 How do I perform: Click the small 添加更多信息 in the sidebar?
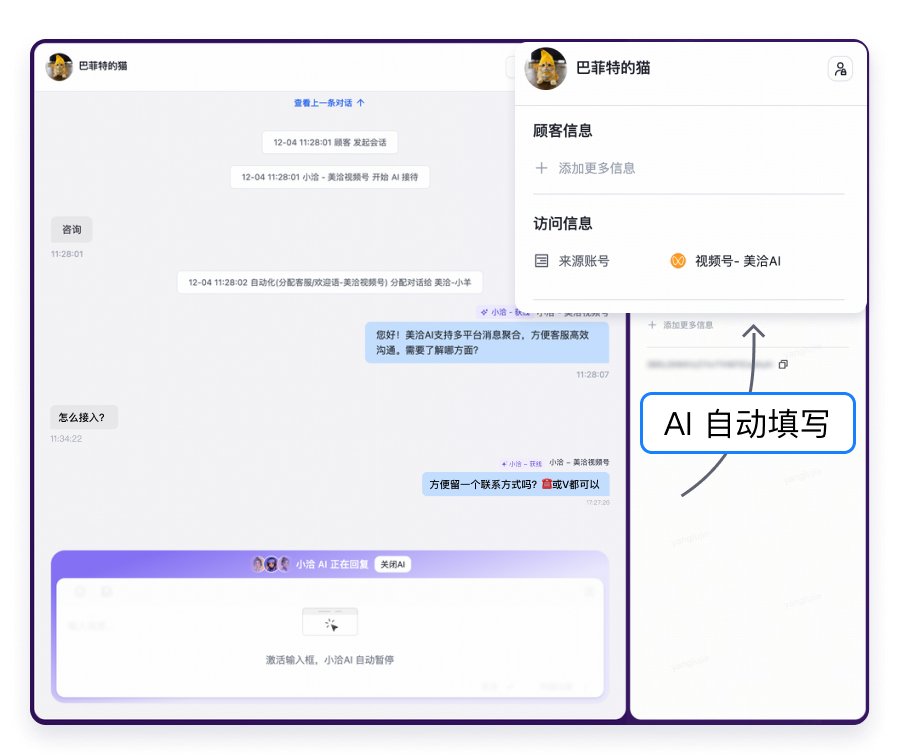point(687,325)
